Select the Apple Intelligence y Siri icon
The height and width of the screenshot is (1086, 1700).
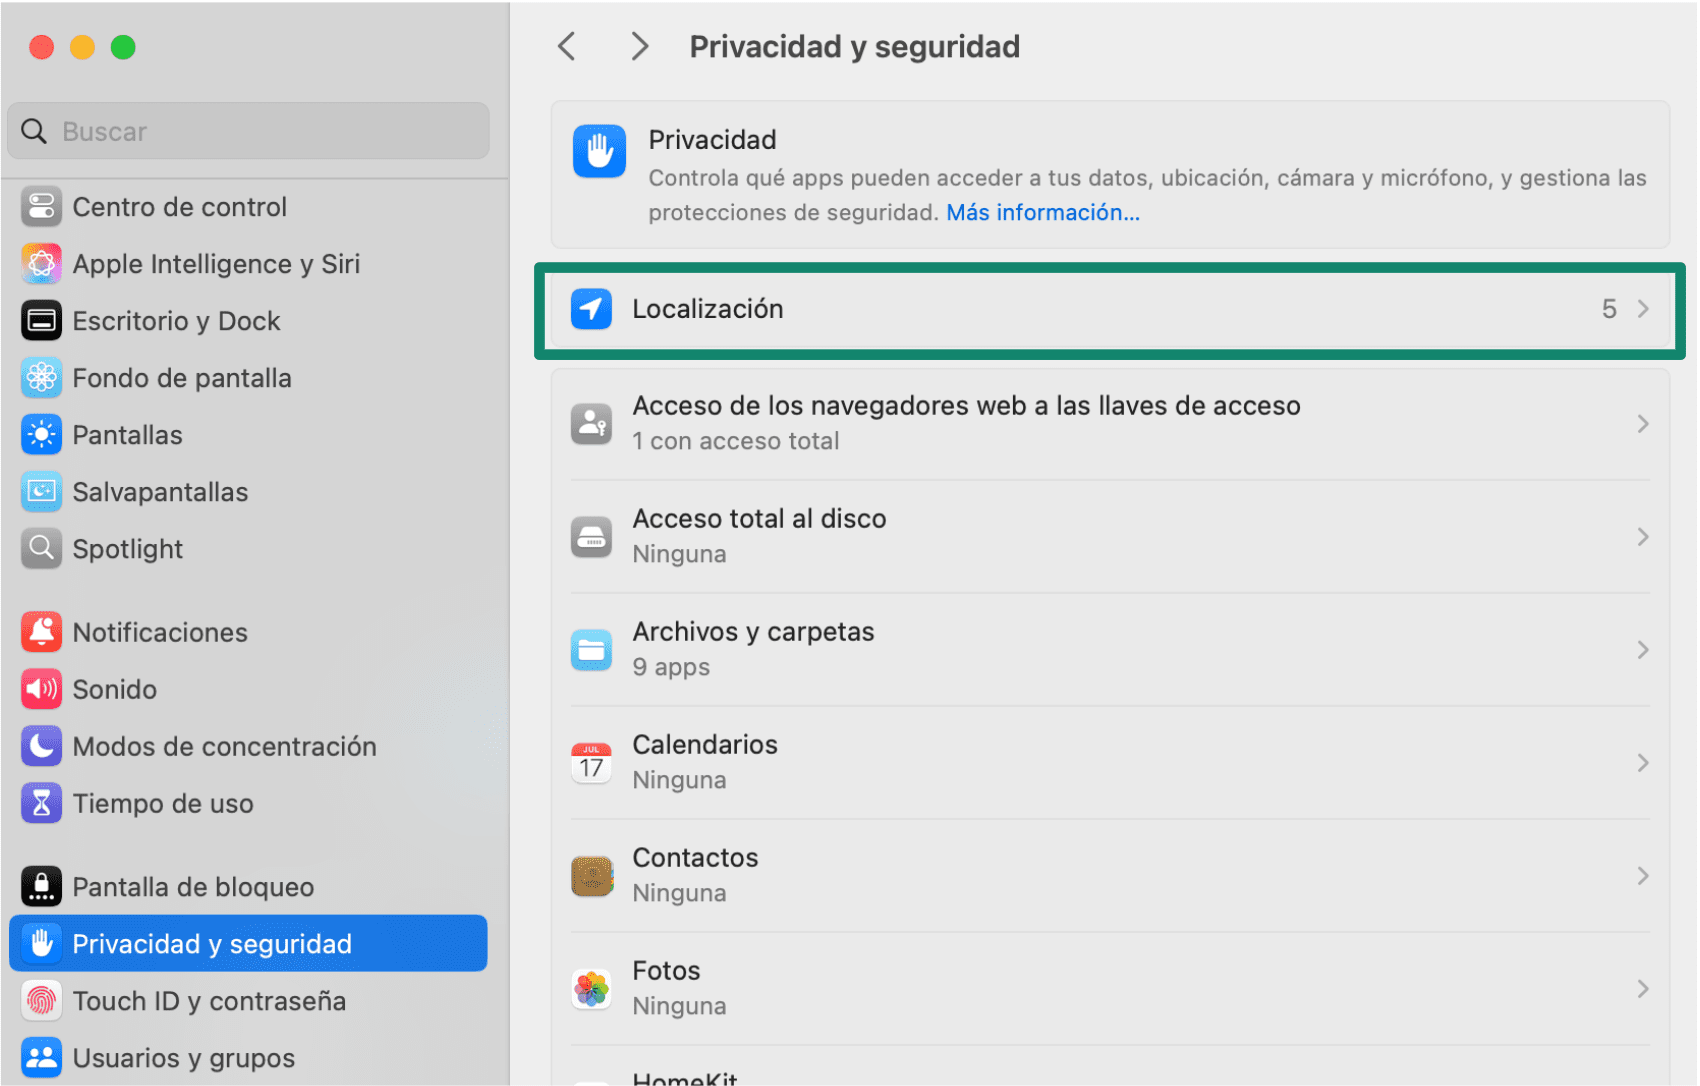[x=41, y=264]
